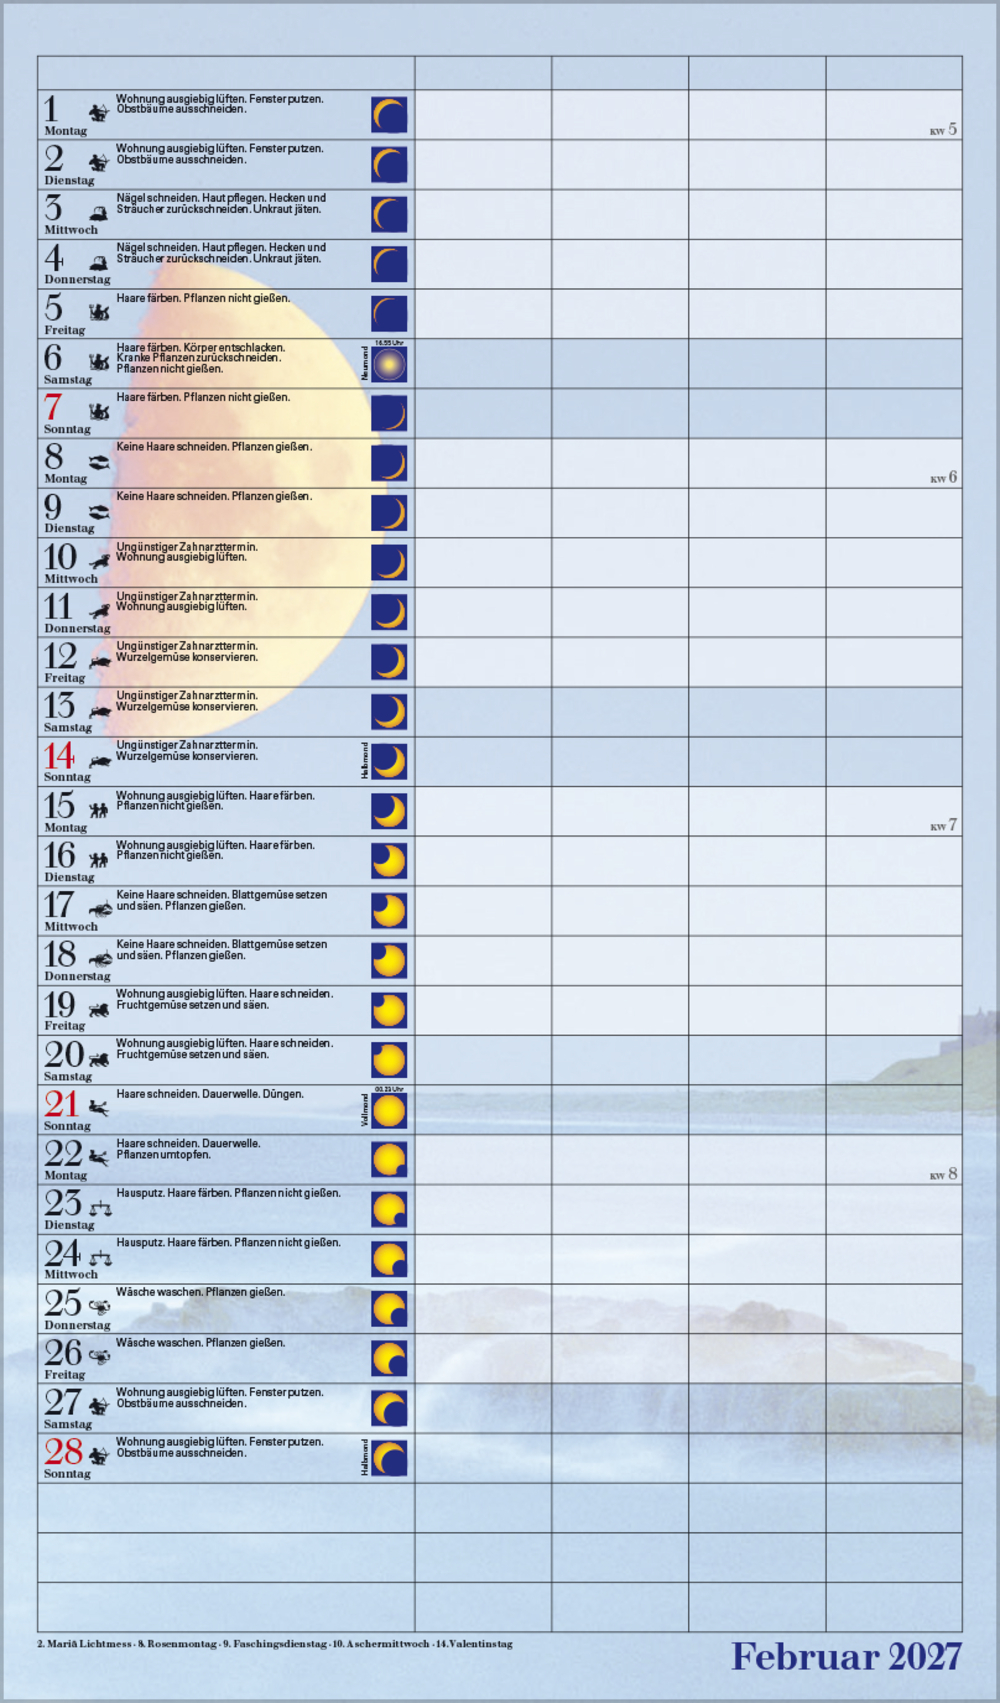Click the Pisces fish icon beside day 8
This screenshot has width=1000, height=1703.
click(99, 463)
